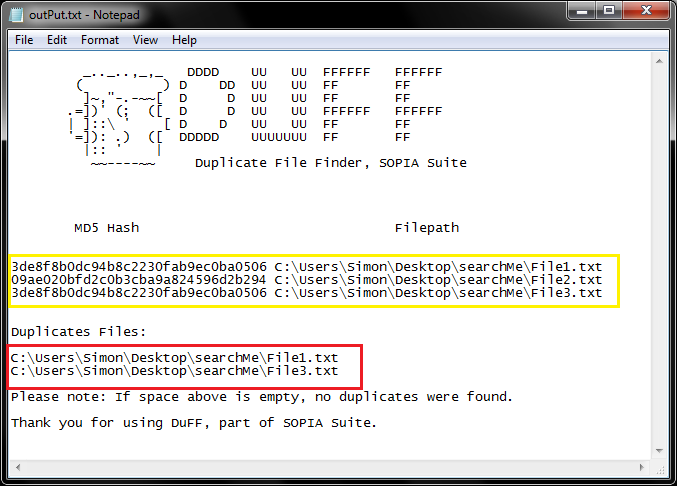Image resolution: width=677 pixels, height=486 pixels.
Task: Click the 'Duplicates Files:' line
Action: (79, 332)
